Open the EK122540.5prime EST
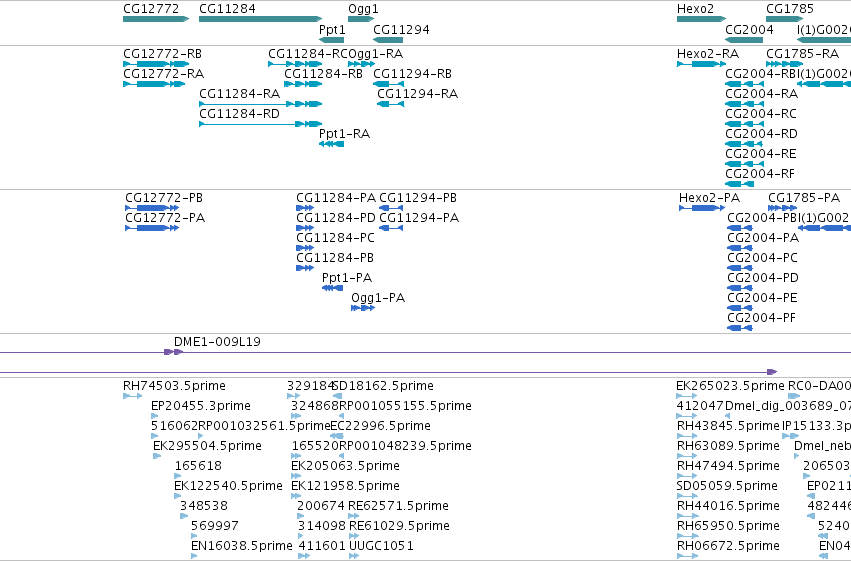 tap(177, 496)
